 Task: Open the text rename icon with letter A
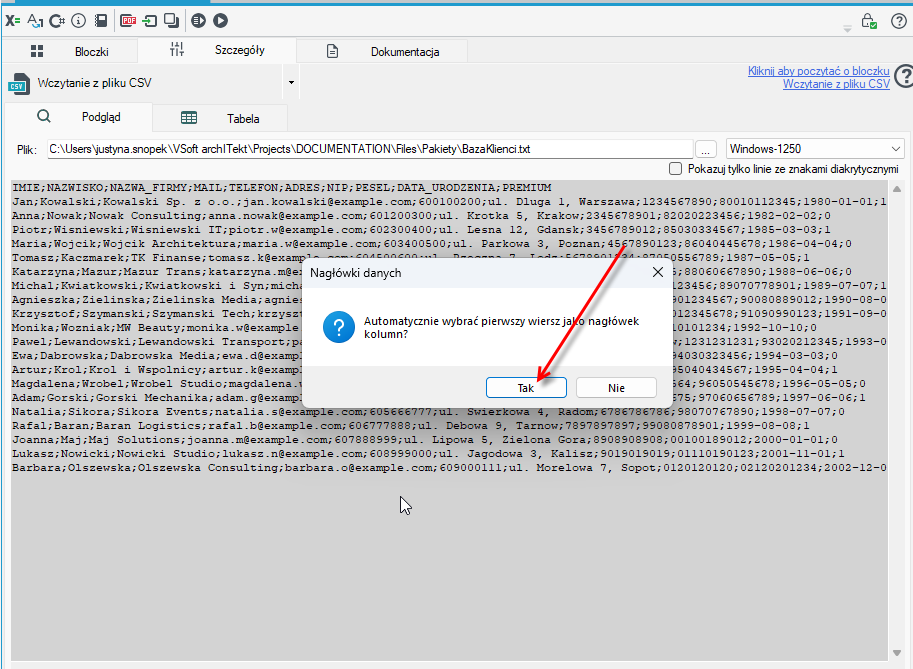pyautogui.click(x=35, y=21)
